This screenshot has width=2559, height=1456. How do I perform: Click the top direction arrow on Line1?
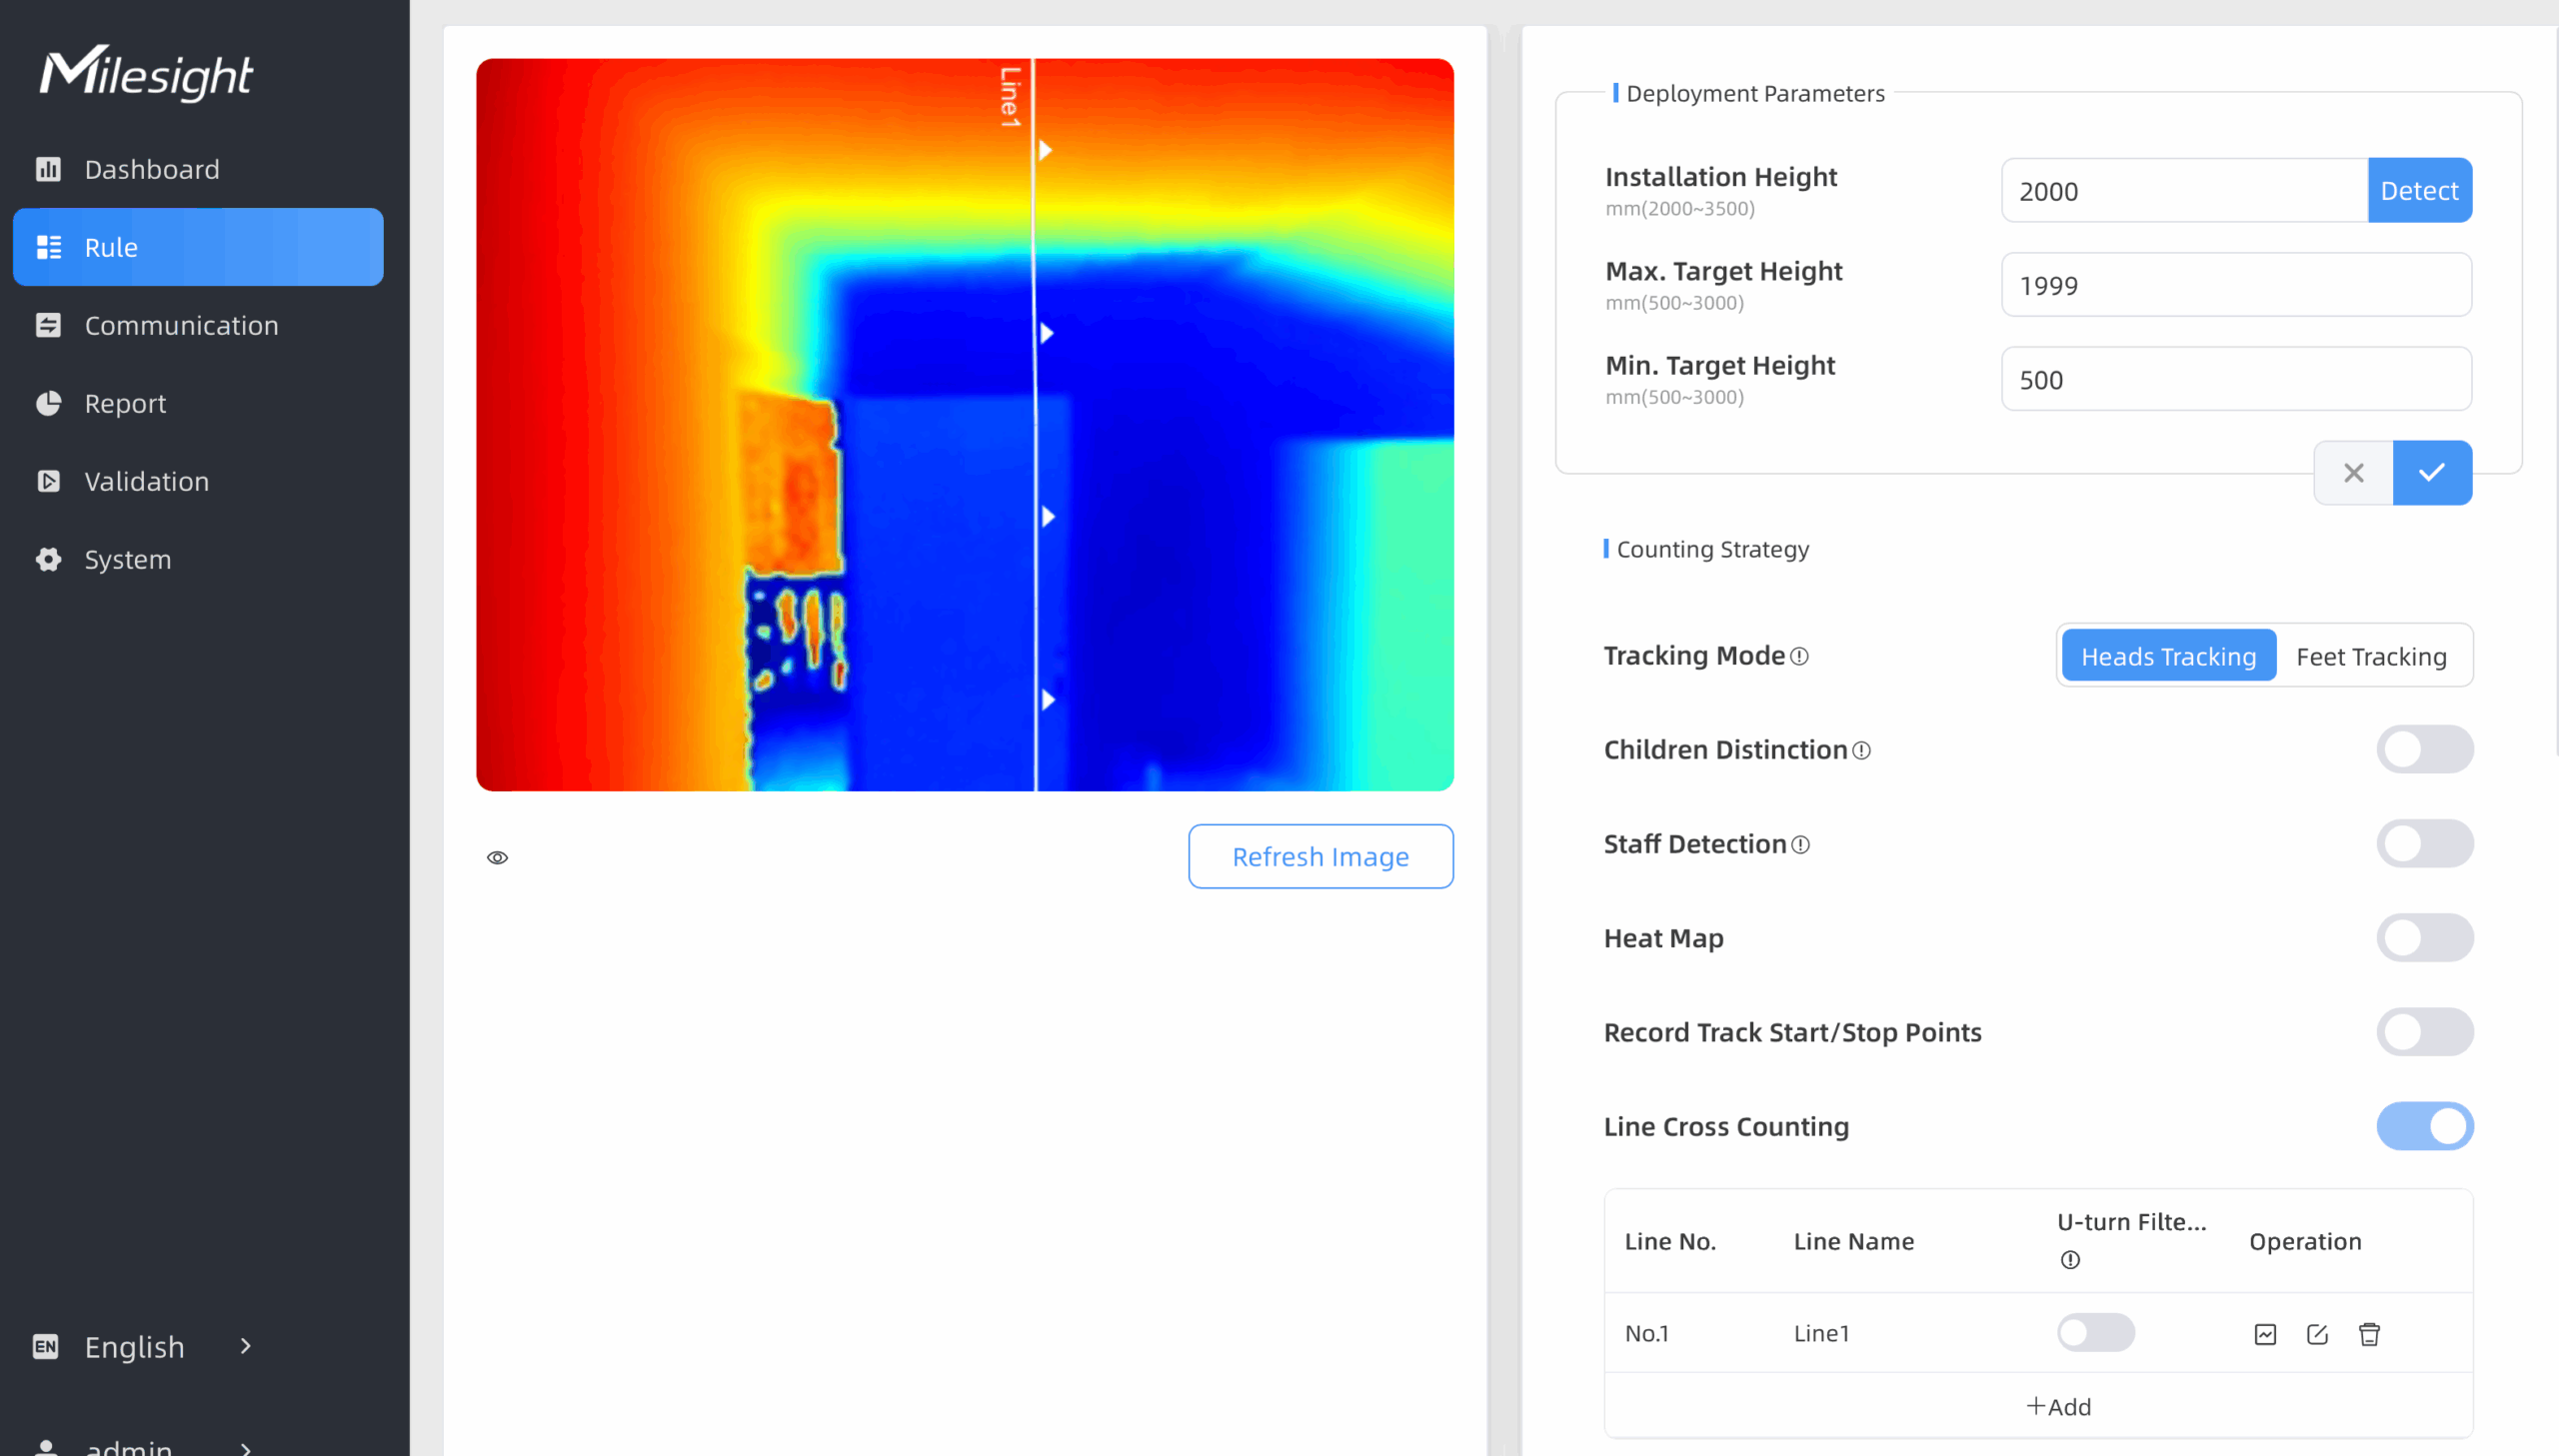pos(1045,150)
